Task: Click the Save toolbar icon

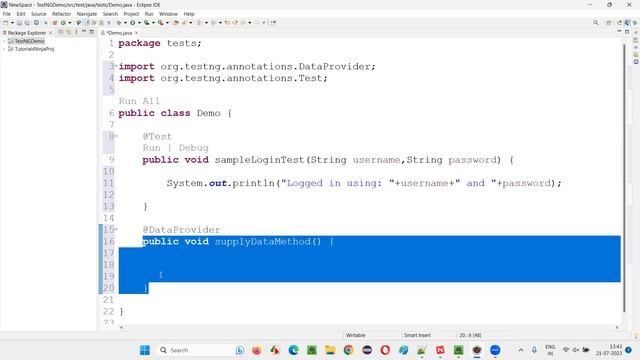Action: click(19, 23)
